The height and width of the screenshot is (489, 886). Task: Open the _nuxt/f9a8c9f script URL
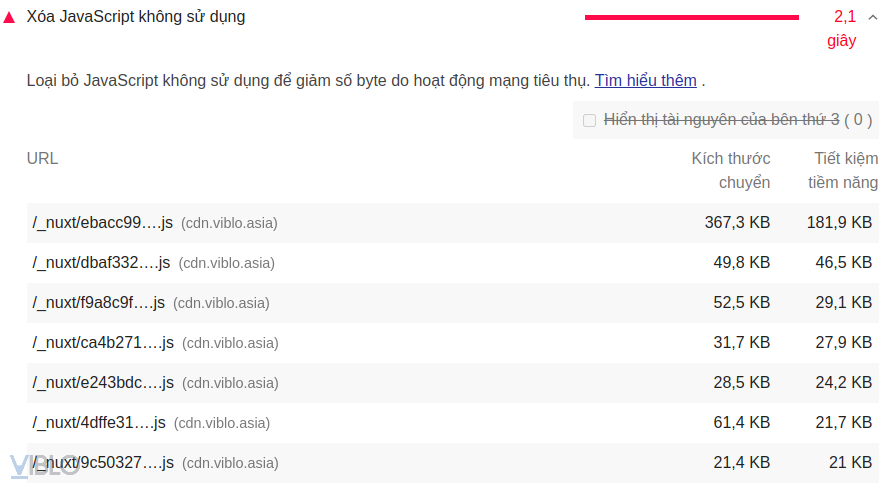[x=99, y=303]
